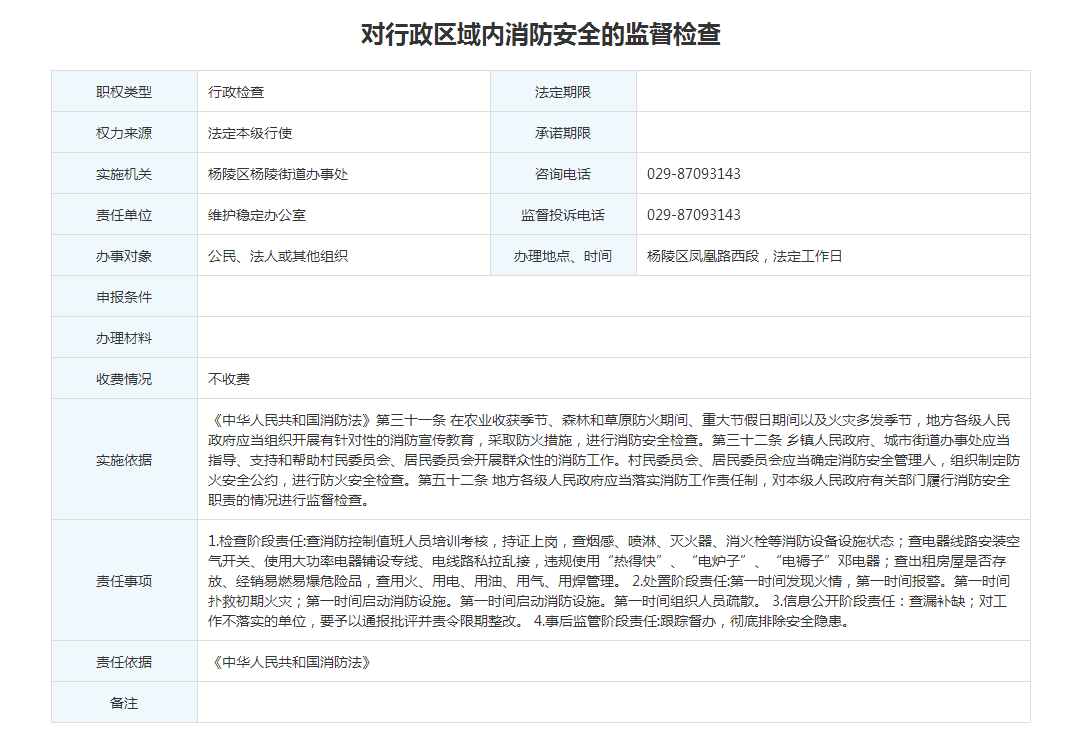Select the 杨陵区杨陵街道办事处 text

278,174
